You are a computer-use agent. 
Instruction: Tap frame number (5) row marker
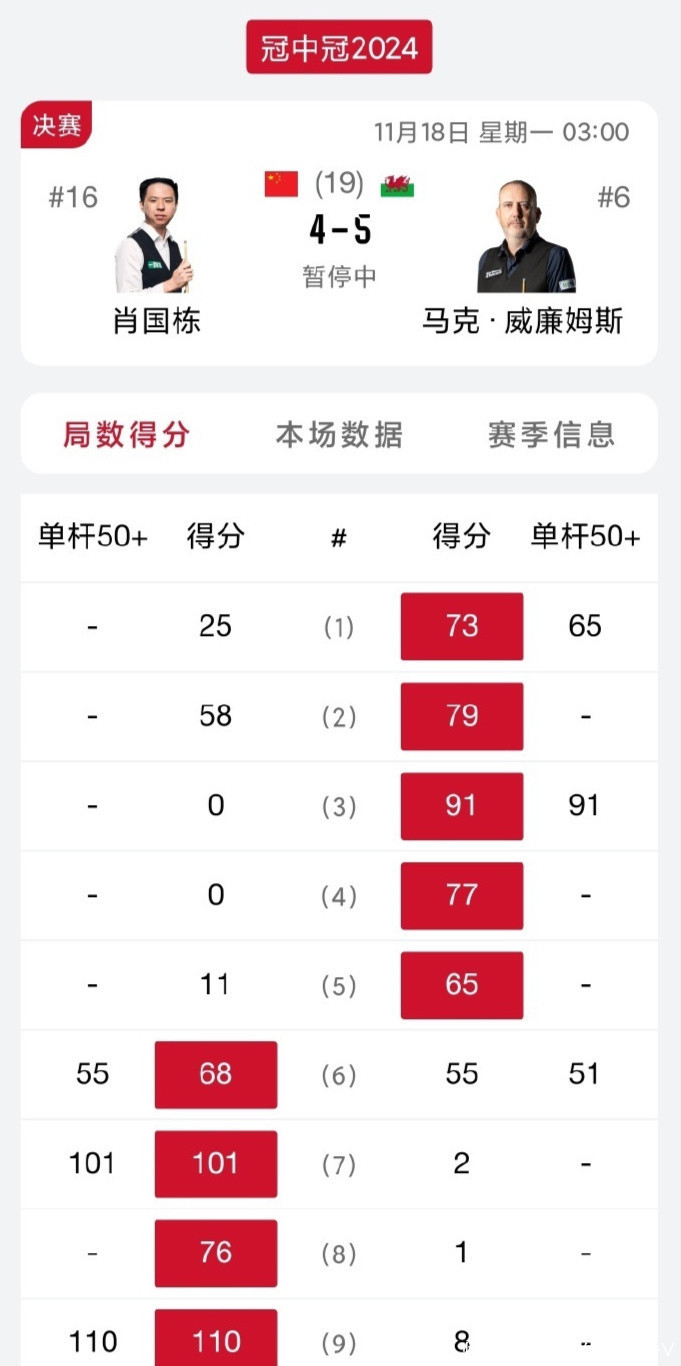pos(339,985)
